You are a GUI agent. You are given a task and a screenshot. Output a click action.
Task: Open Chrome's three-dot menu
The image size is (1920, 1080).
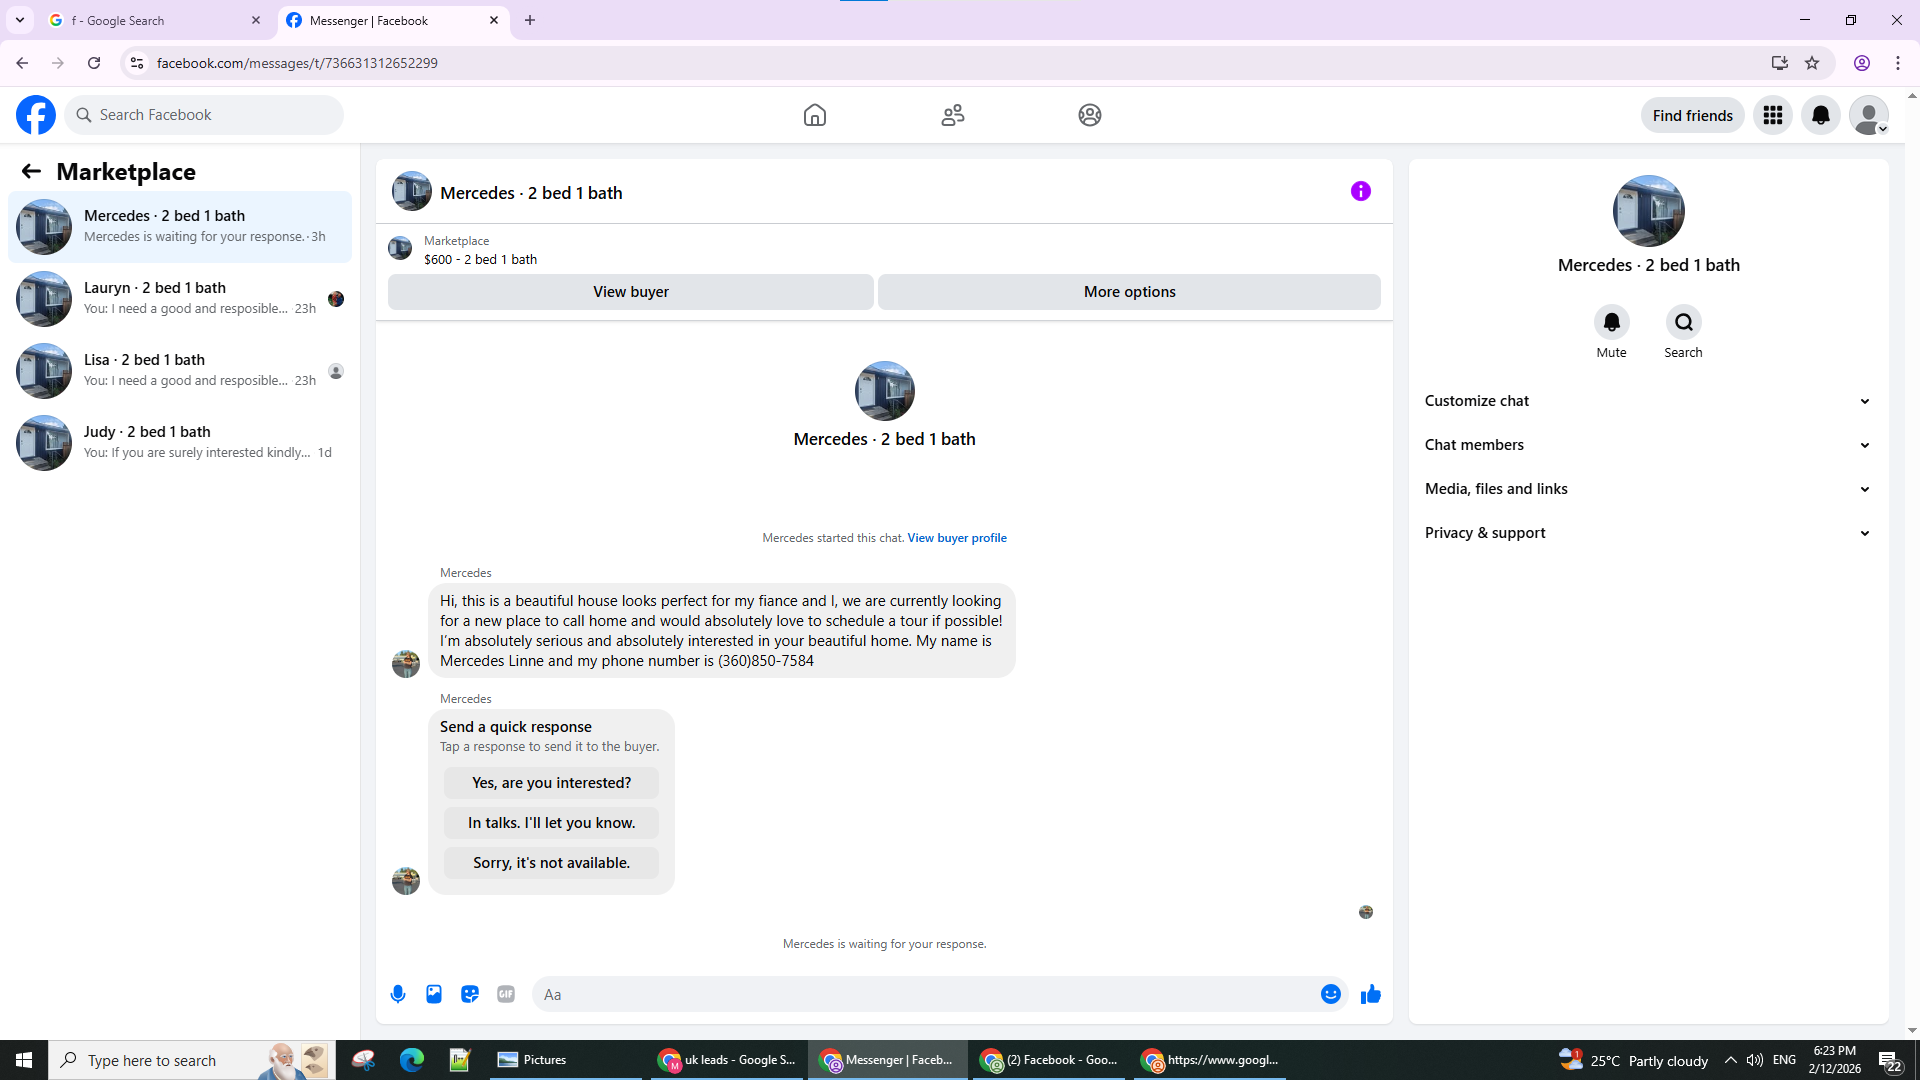(x=1898, y=63)
